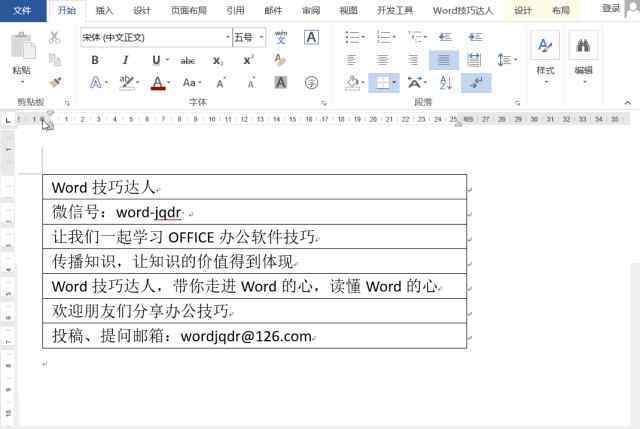Open the phonetic guide (wén) tool

pyautogui.click(x=280, y=38)
